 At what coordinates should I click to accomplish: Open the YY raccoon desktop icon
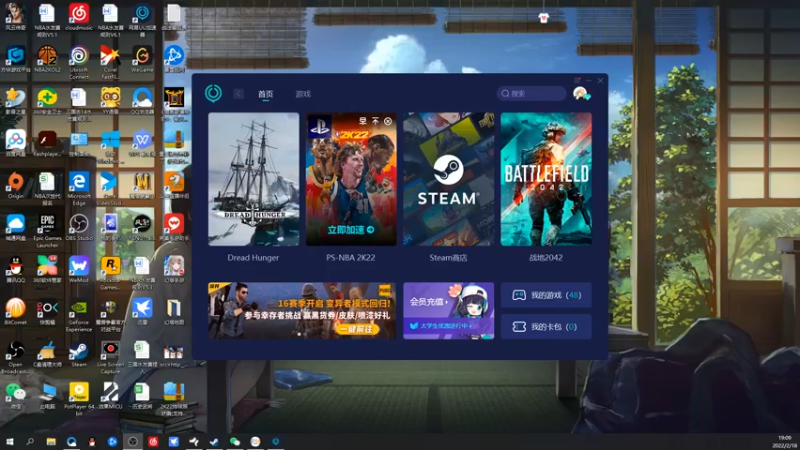pyautogui.click(x=110, y=101)
